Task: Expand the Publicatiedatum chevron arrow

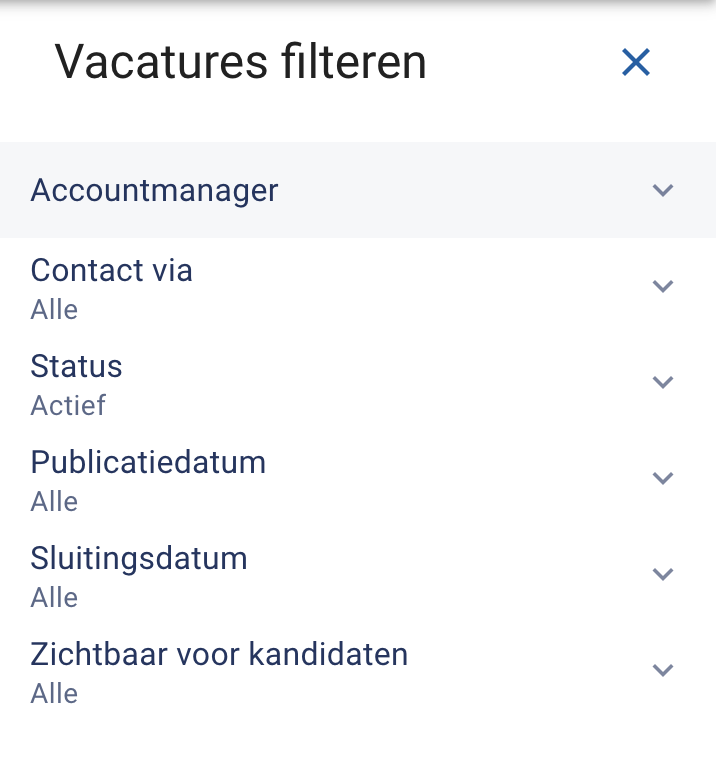Action: pos(663,478)
